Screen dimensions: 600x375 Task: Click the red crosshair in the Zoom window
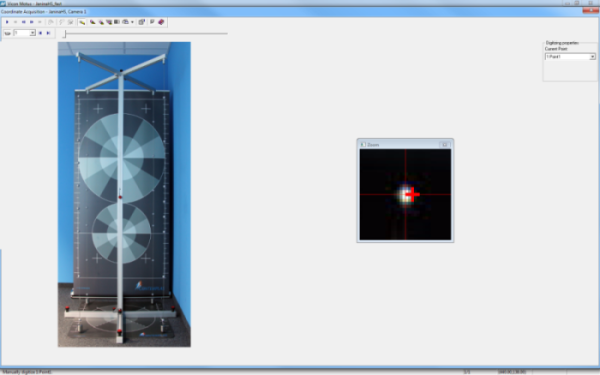(x=412, y=194)
